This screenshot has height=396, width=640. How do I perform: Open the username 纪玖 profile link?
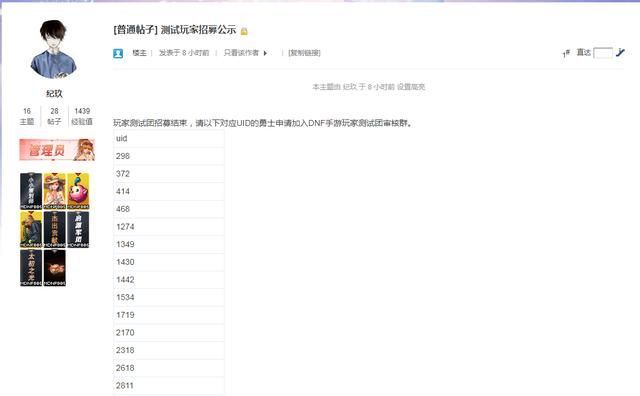pos(54,93)
